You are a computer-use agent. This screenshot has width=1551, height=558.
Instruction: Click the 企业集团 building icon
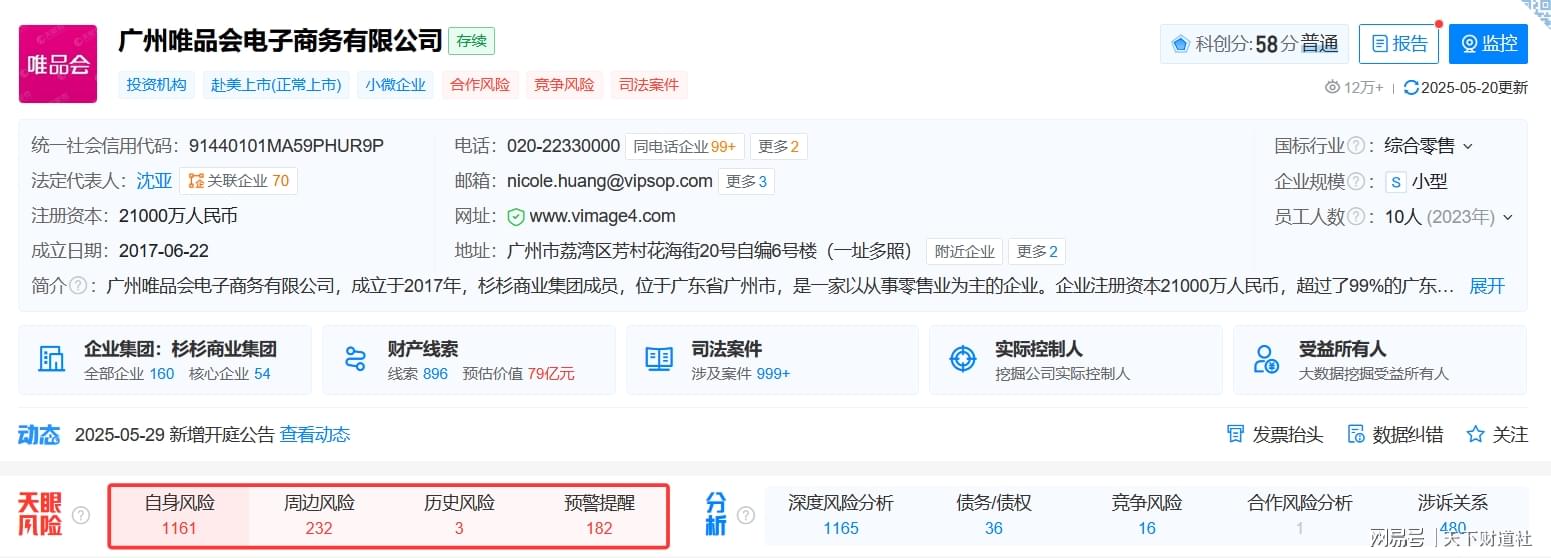[51, 359]
